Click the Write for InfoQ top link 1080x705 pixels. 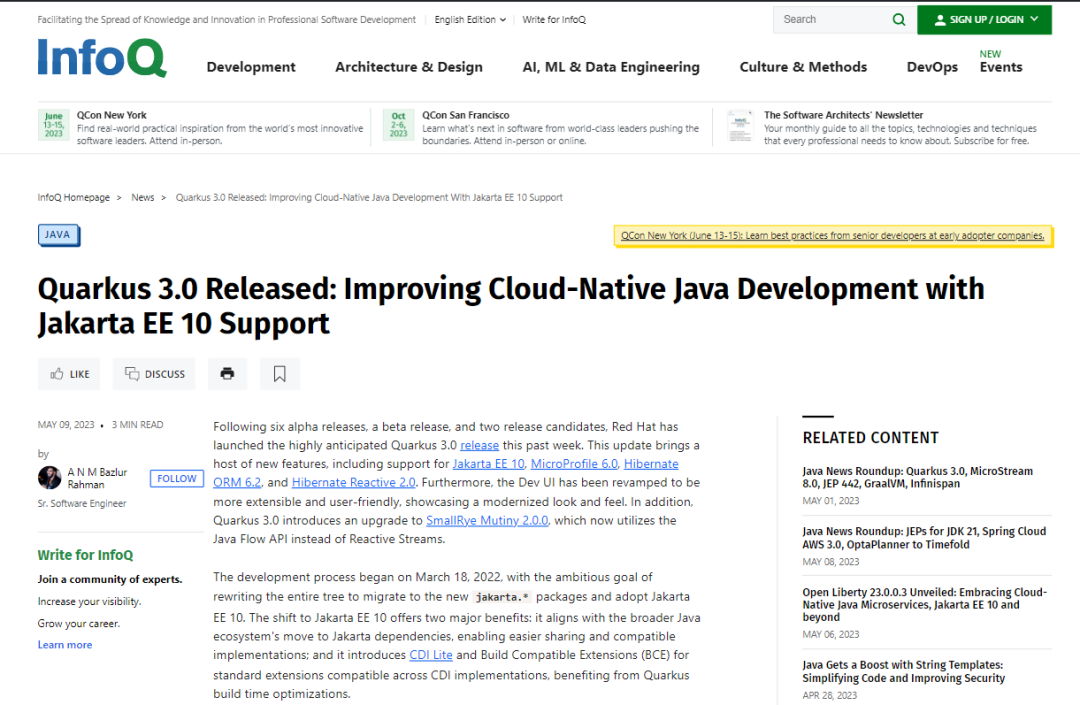click(x=554, y=20)
